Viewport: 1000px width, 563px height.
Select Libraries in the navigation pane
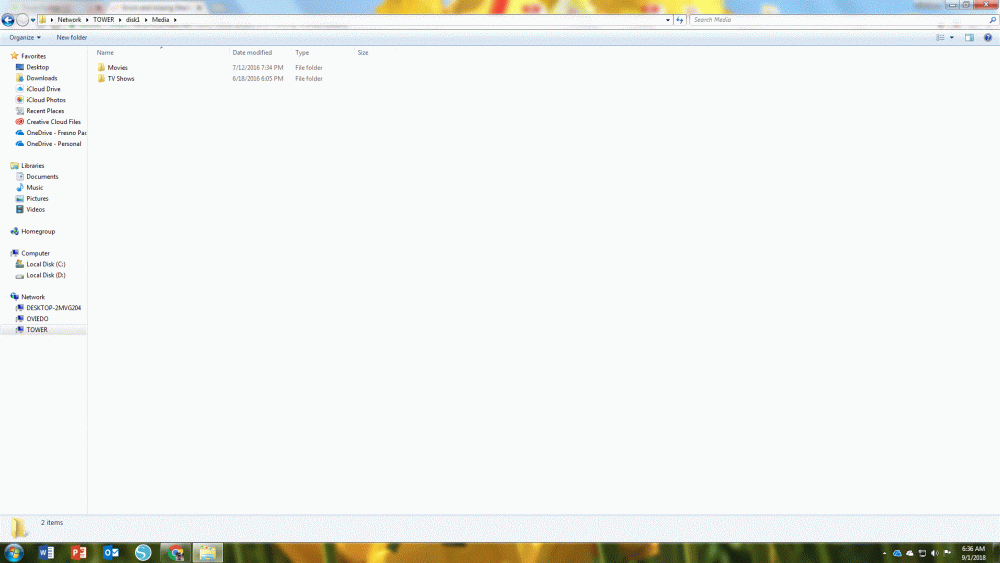pos(33,166)
